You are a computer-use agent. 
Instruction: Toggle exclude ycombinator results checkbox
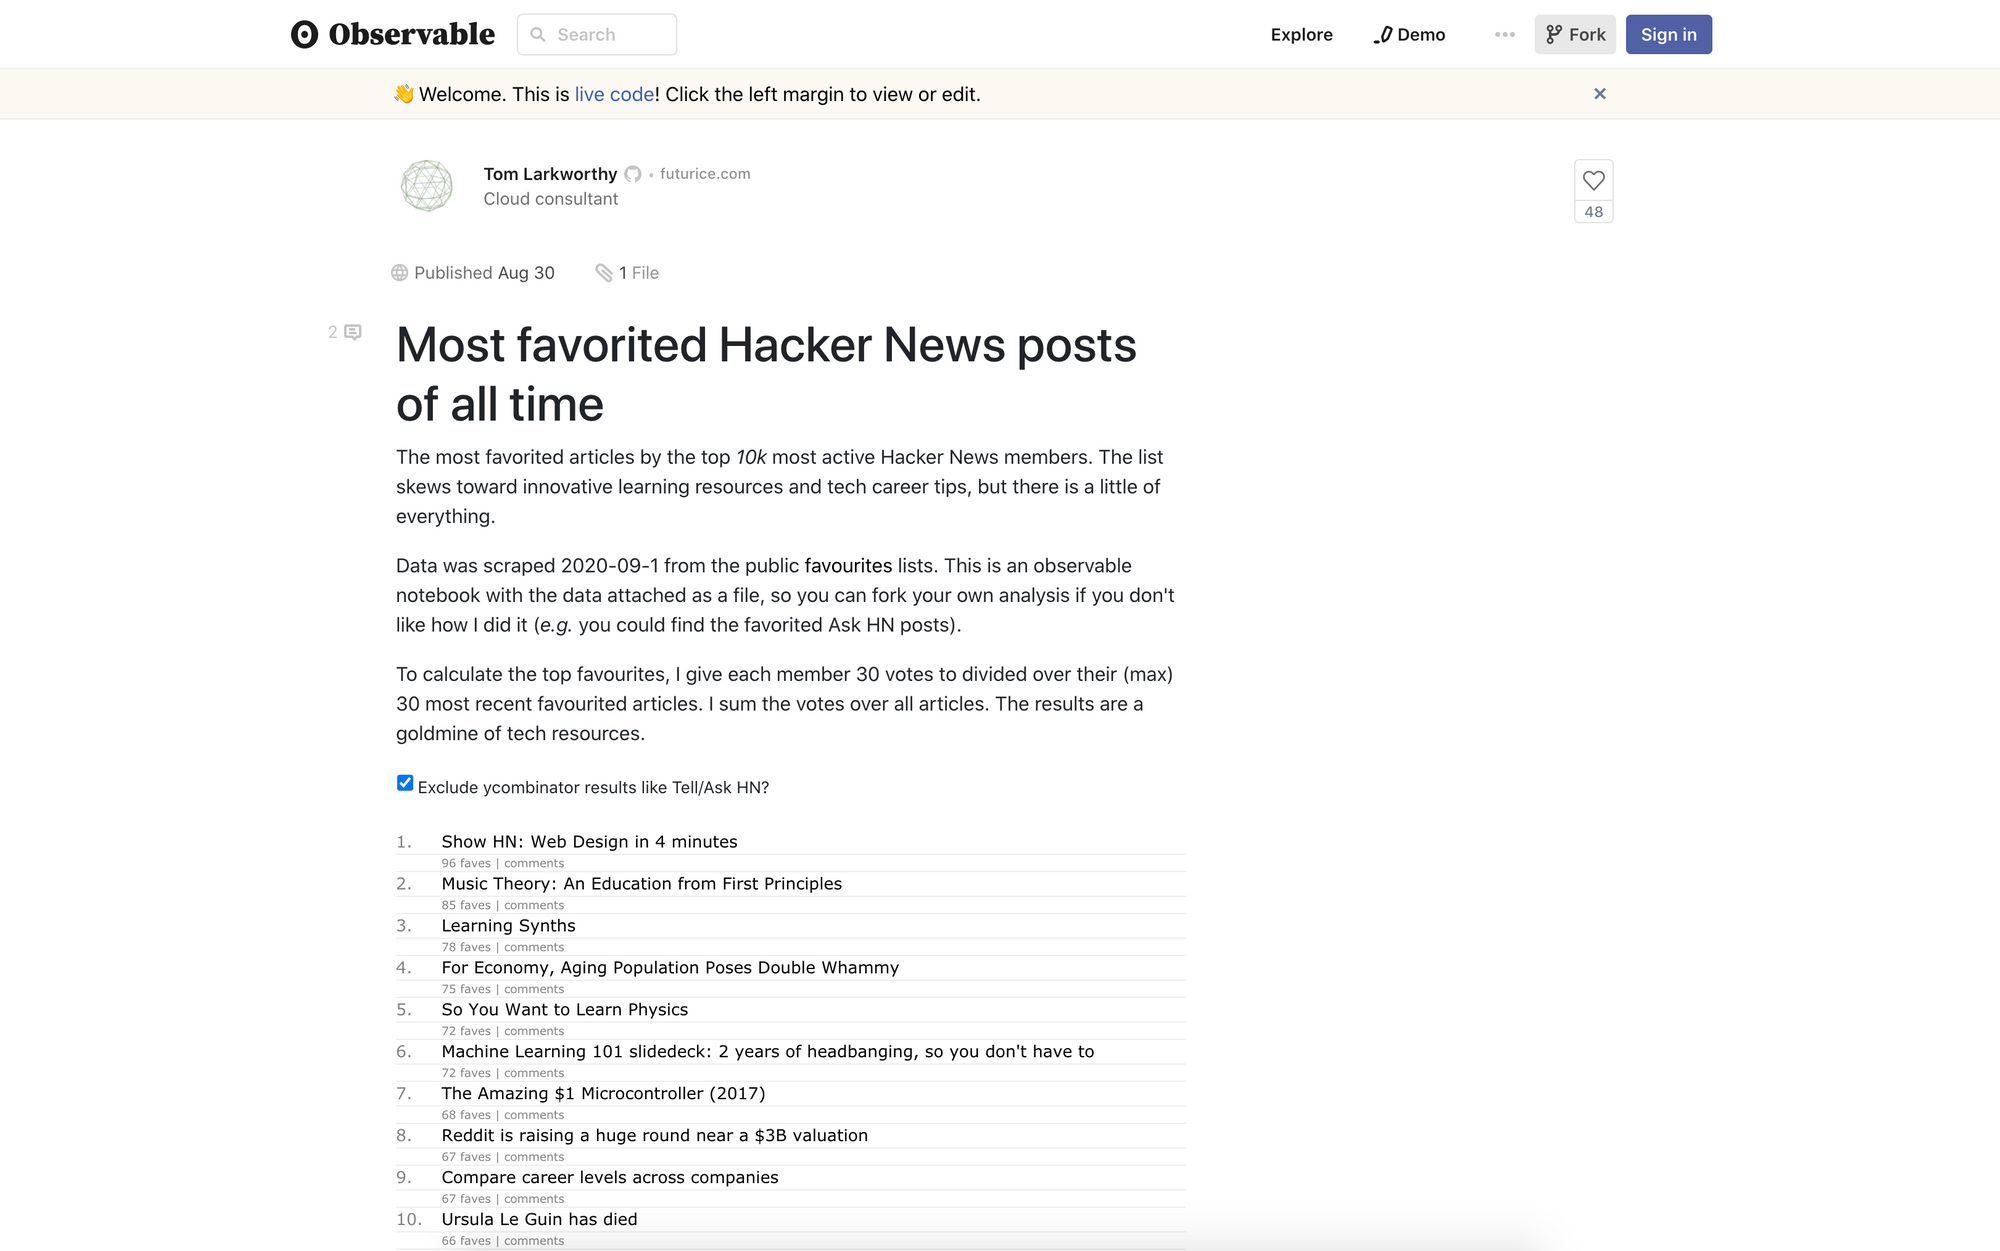(x=403, y=784)
